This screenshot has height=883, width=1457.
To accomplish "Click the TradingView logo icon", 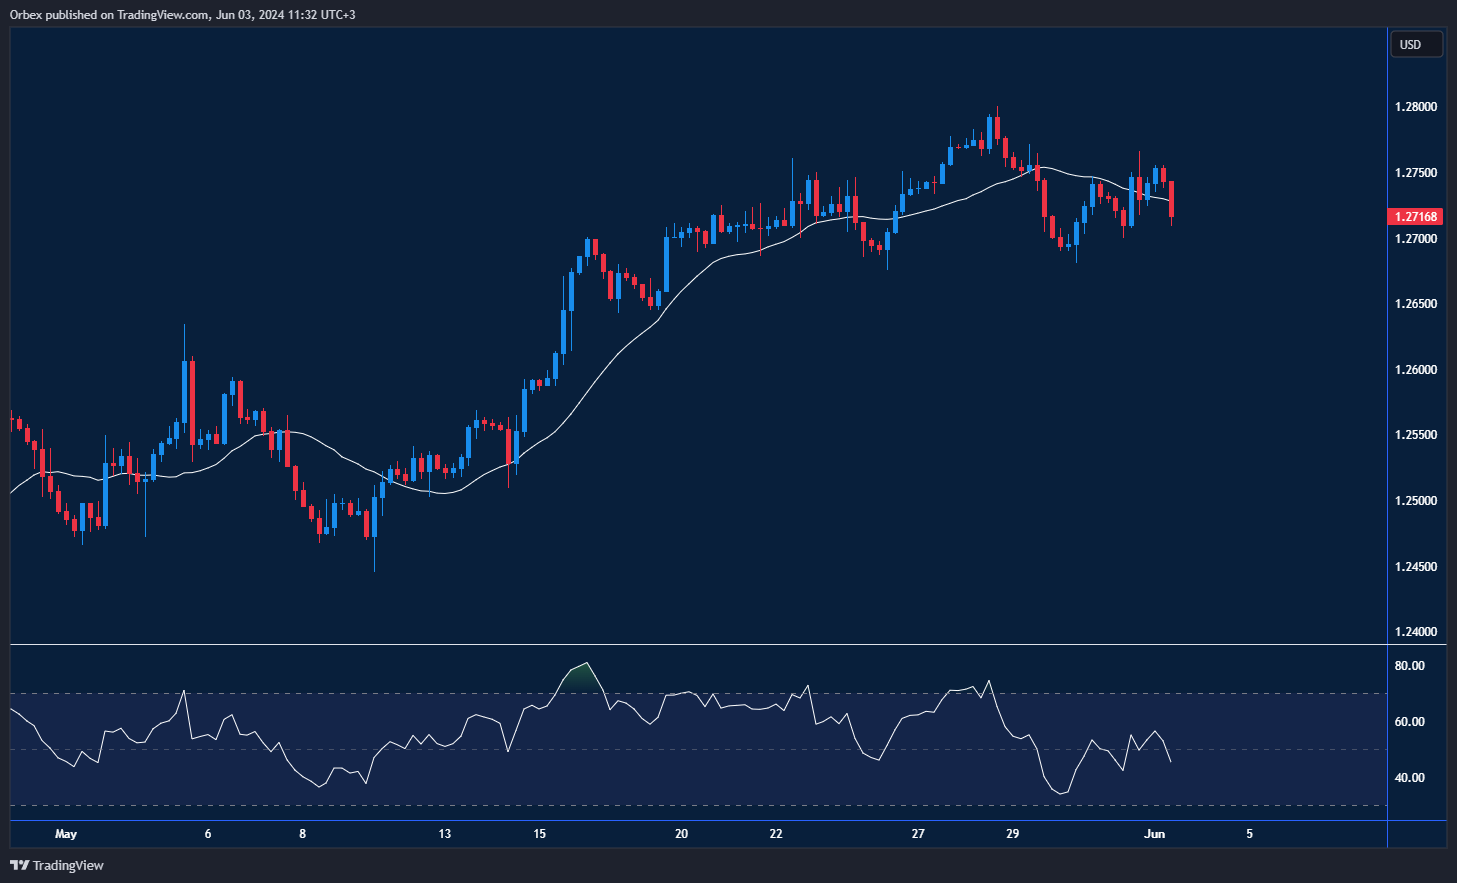I will click(x=19, y=865).
